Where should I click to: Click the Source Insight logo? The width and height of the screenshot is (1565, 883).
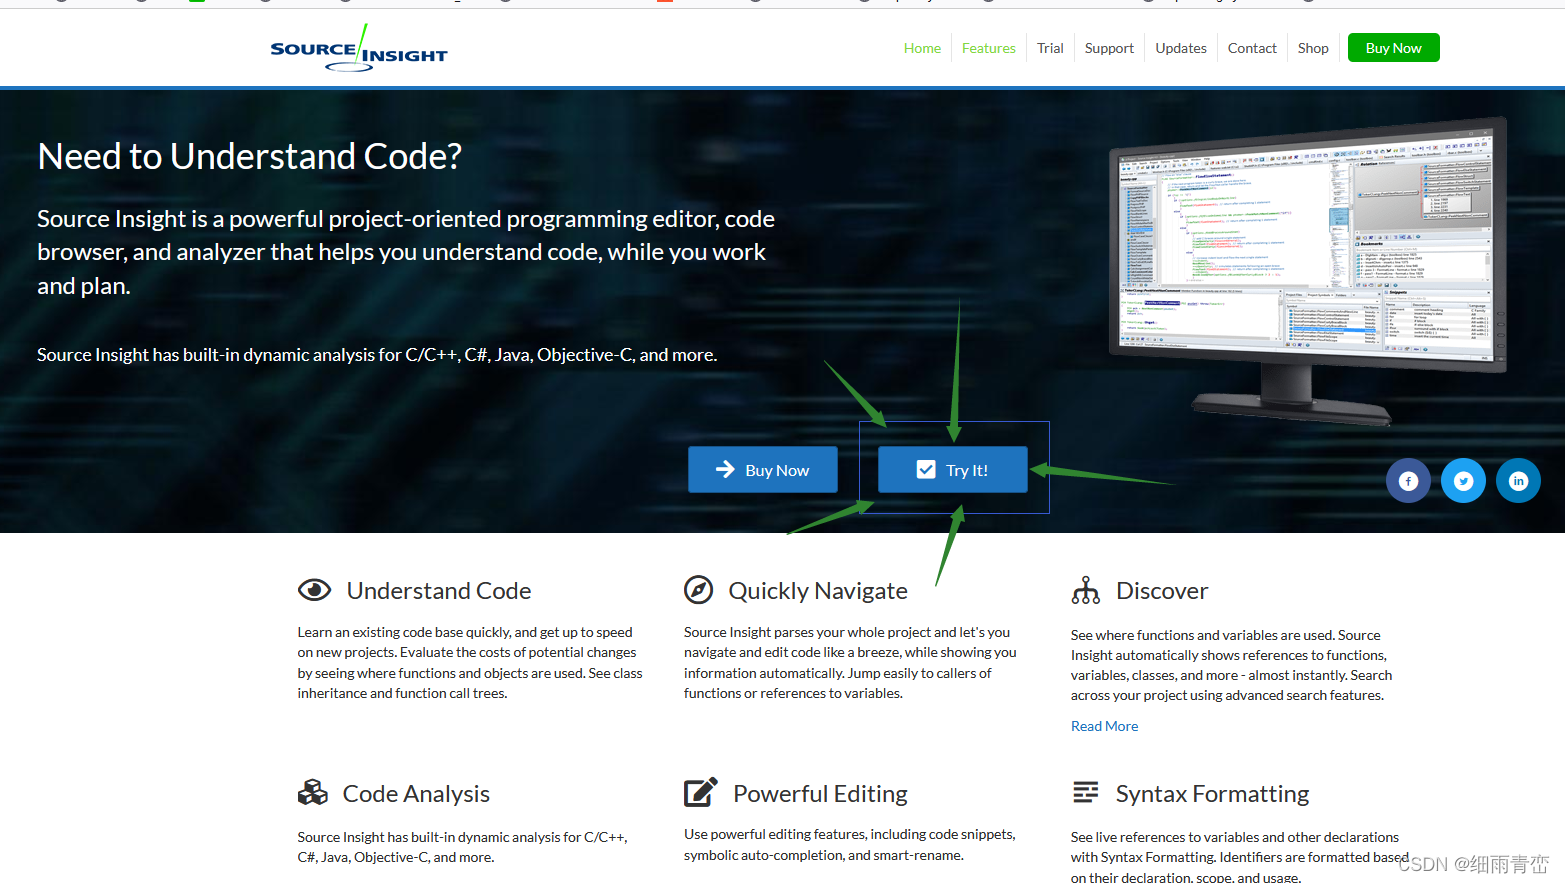click(359, 48)
